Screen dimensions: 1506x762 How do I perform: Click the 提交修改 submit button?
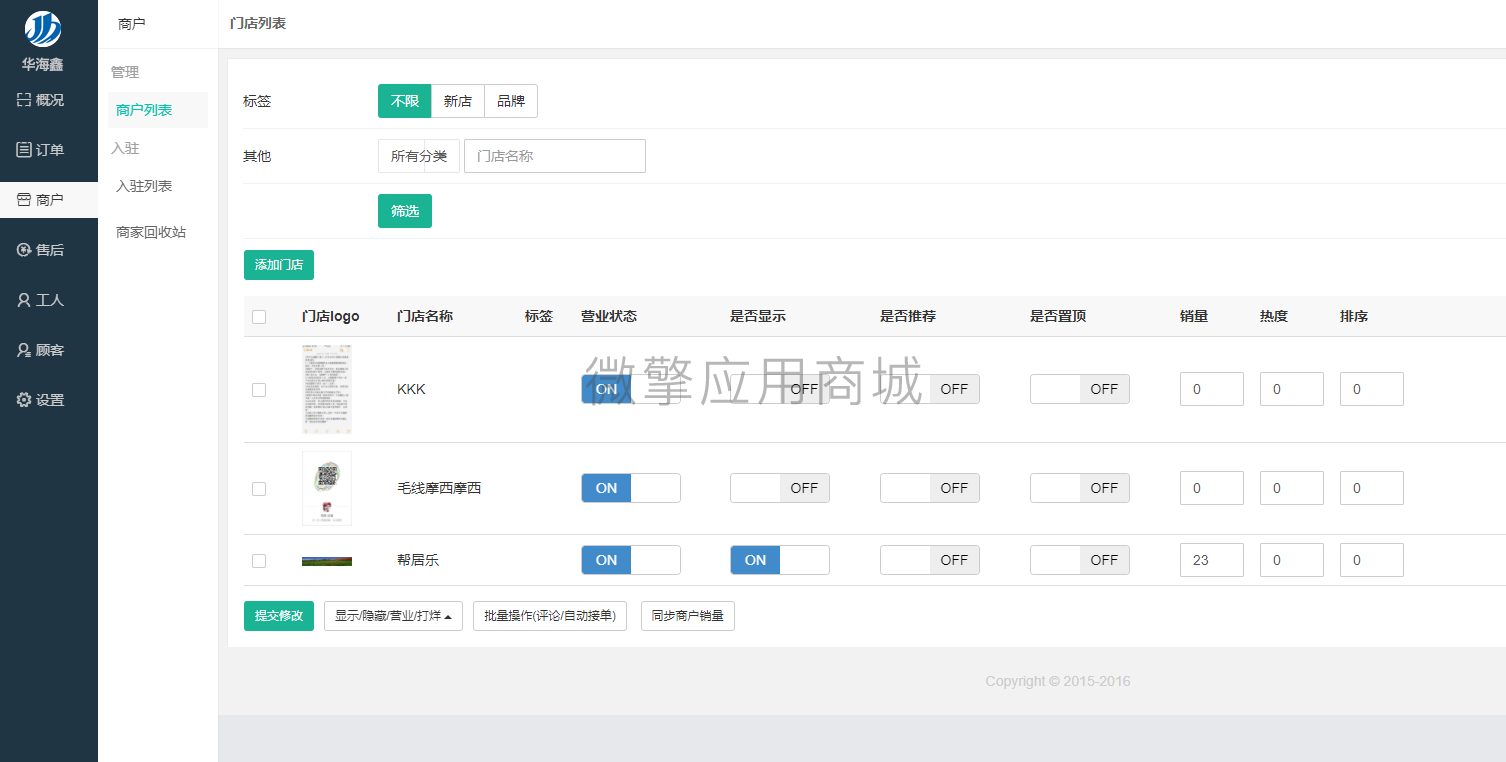[x=279, y=616]
